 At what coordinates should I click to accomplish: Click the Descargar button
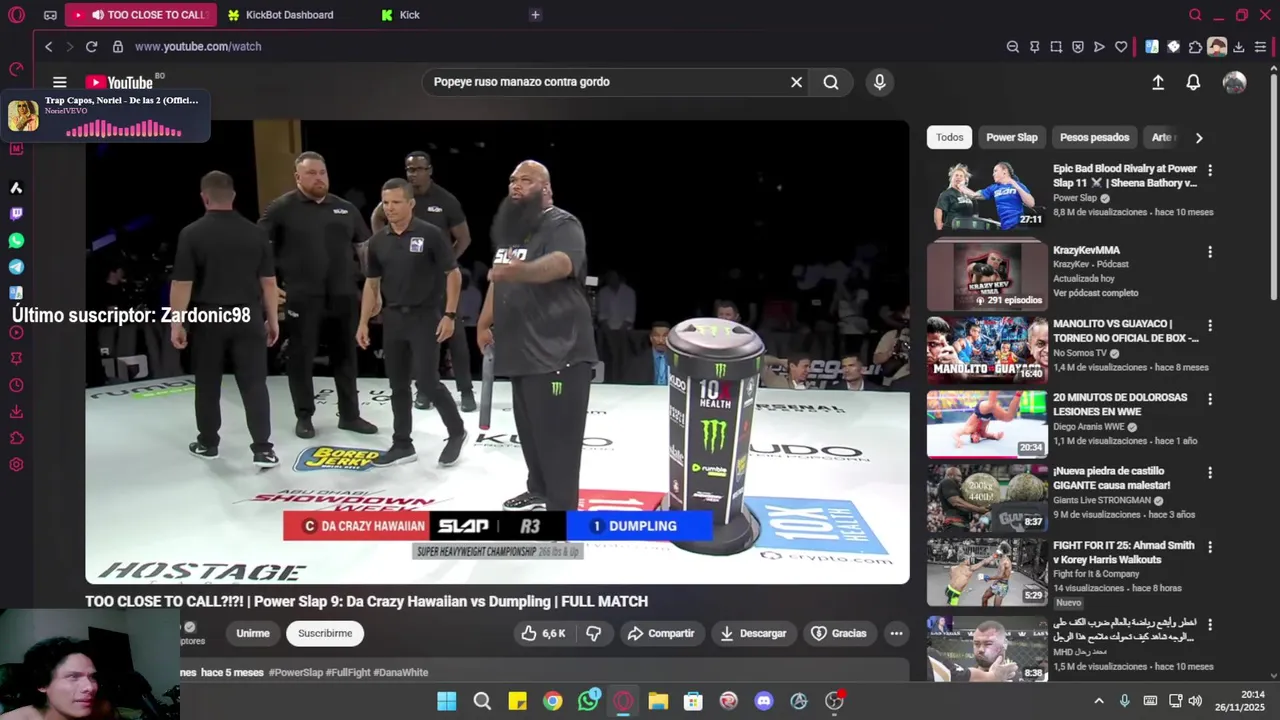coord(753,633)
